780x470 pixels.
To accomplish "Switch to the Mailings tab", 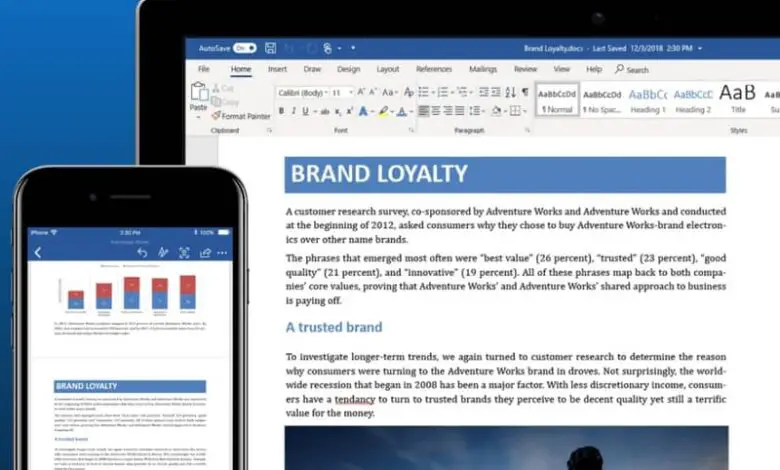I will (483, 69).
